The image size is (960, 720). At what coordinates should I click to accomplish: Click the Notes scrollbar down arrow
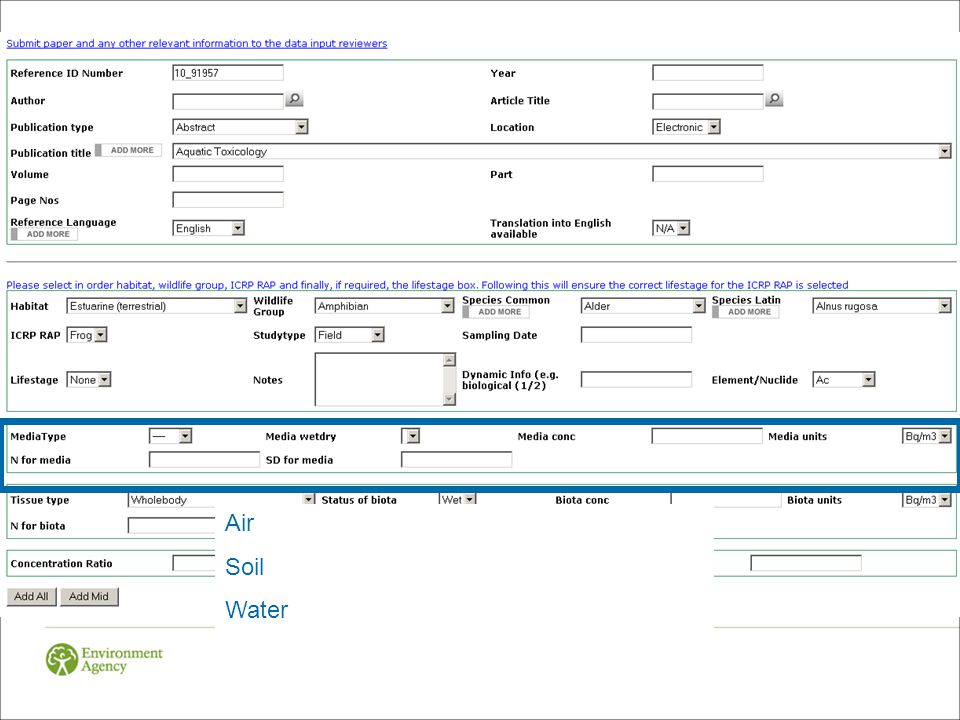[x=449, y=399]
